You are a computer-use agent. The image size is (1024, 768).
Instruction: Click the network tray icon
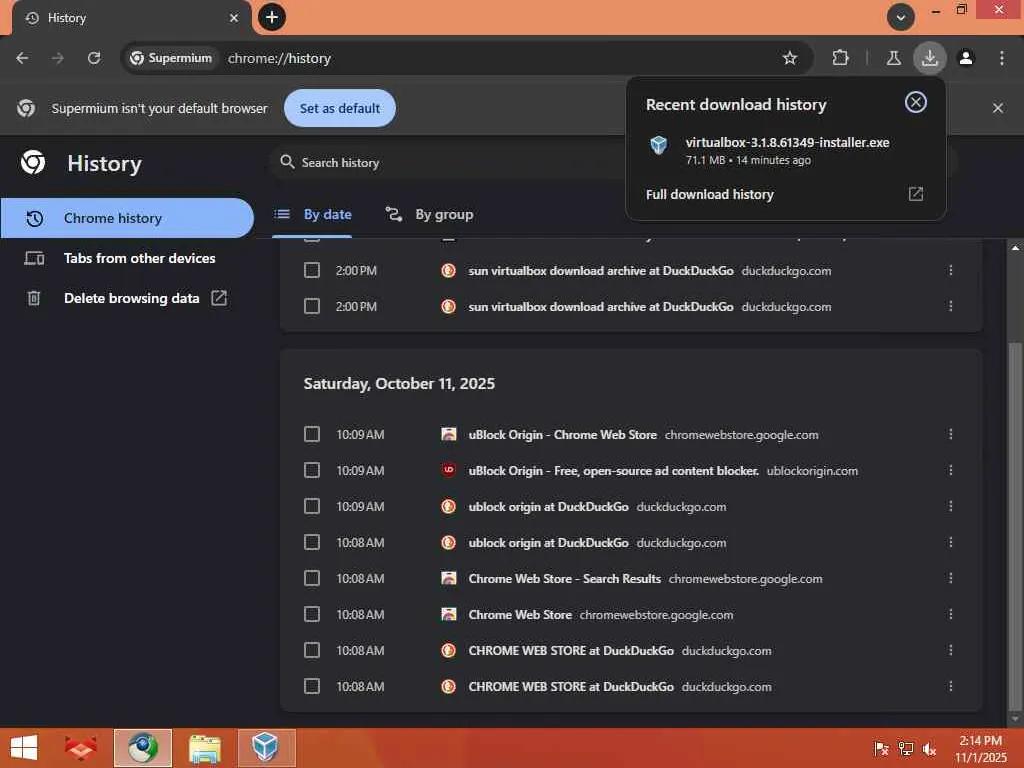905,749
